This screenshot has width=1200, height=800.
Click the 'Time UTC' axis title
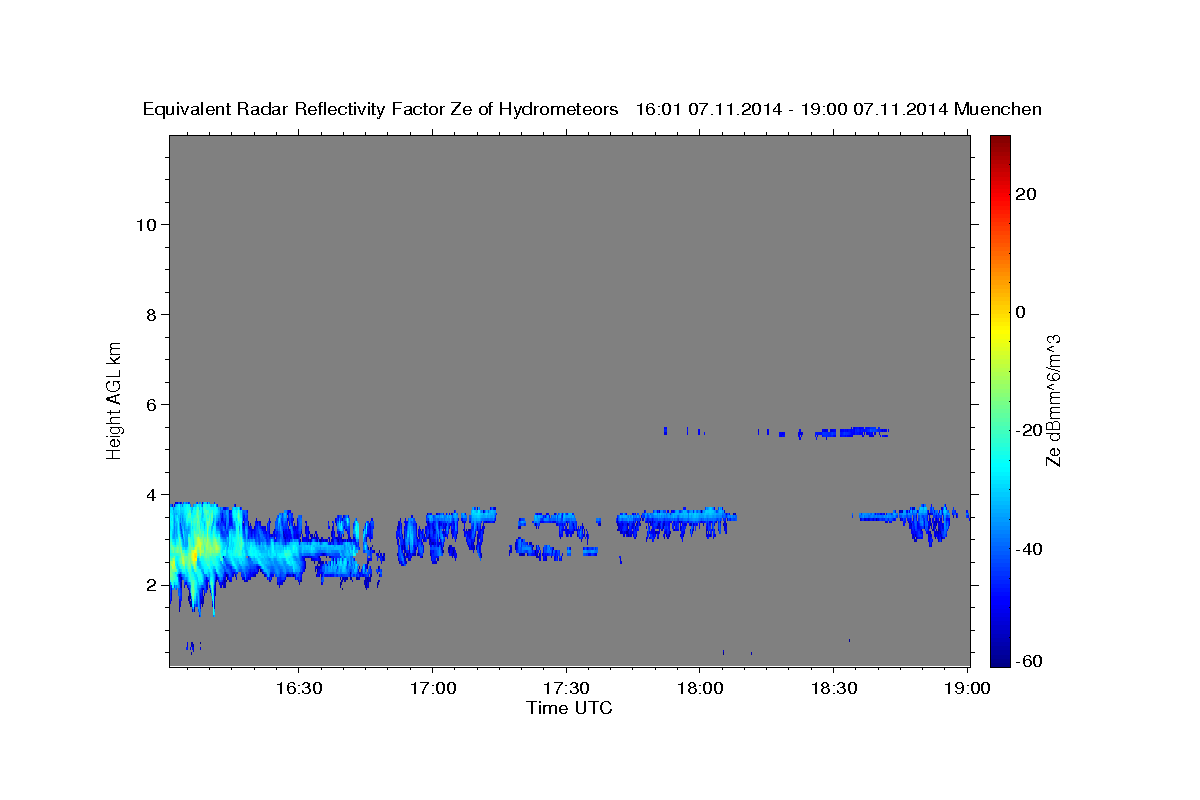coord(569,708)
